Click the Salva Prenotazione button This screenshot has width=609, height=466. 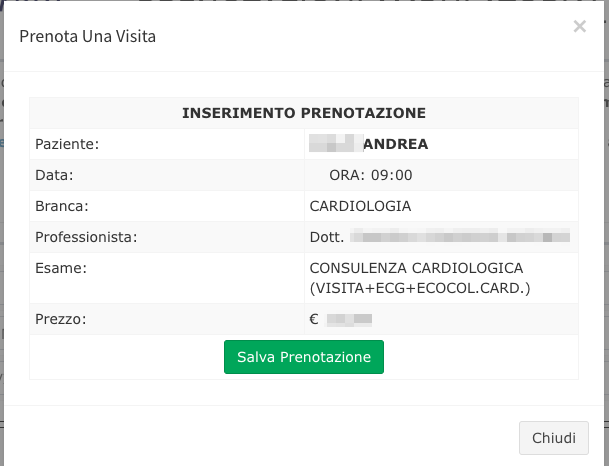(304, 357)
